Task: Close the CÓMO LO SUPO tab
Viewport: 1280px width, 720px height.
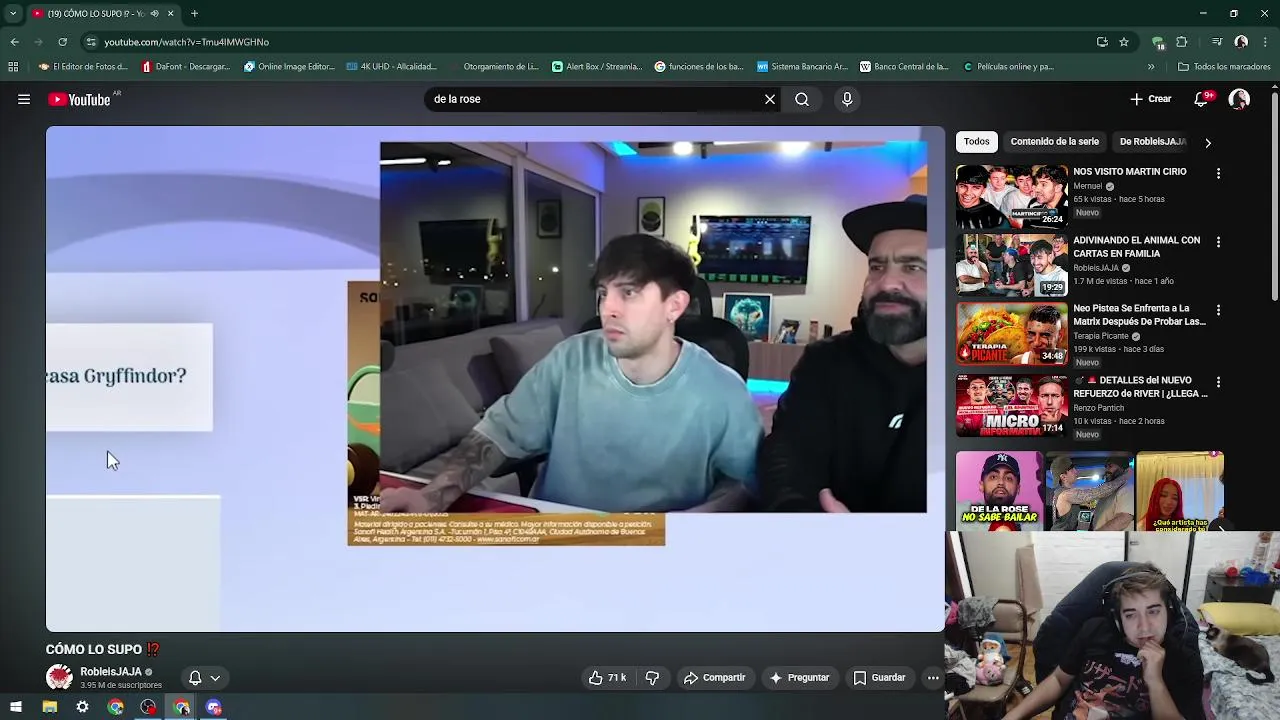Action: click(170, 13)
